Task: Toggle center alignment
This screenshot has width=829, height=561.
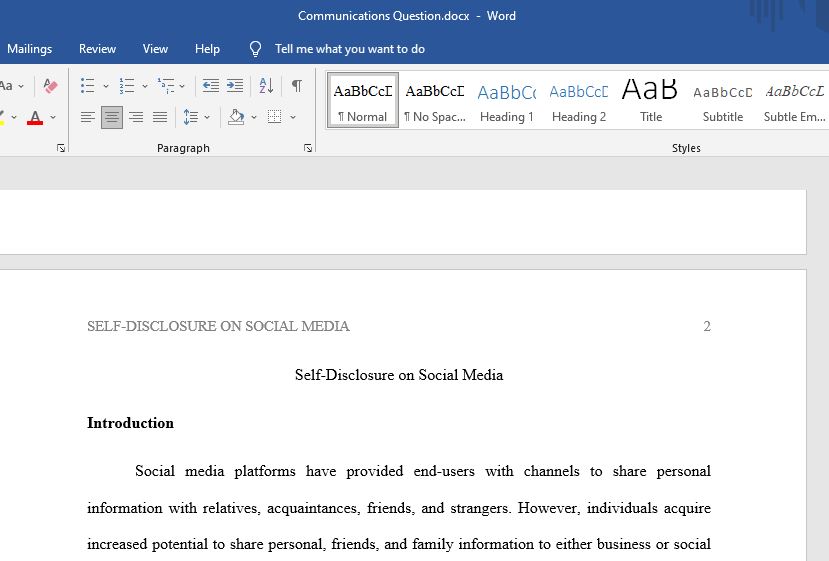Action: [112, 117]
